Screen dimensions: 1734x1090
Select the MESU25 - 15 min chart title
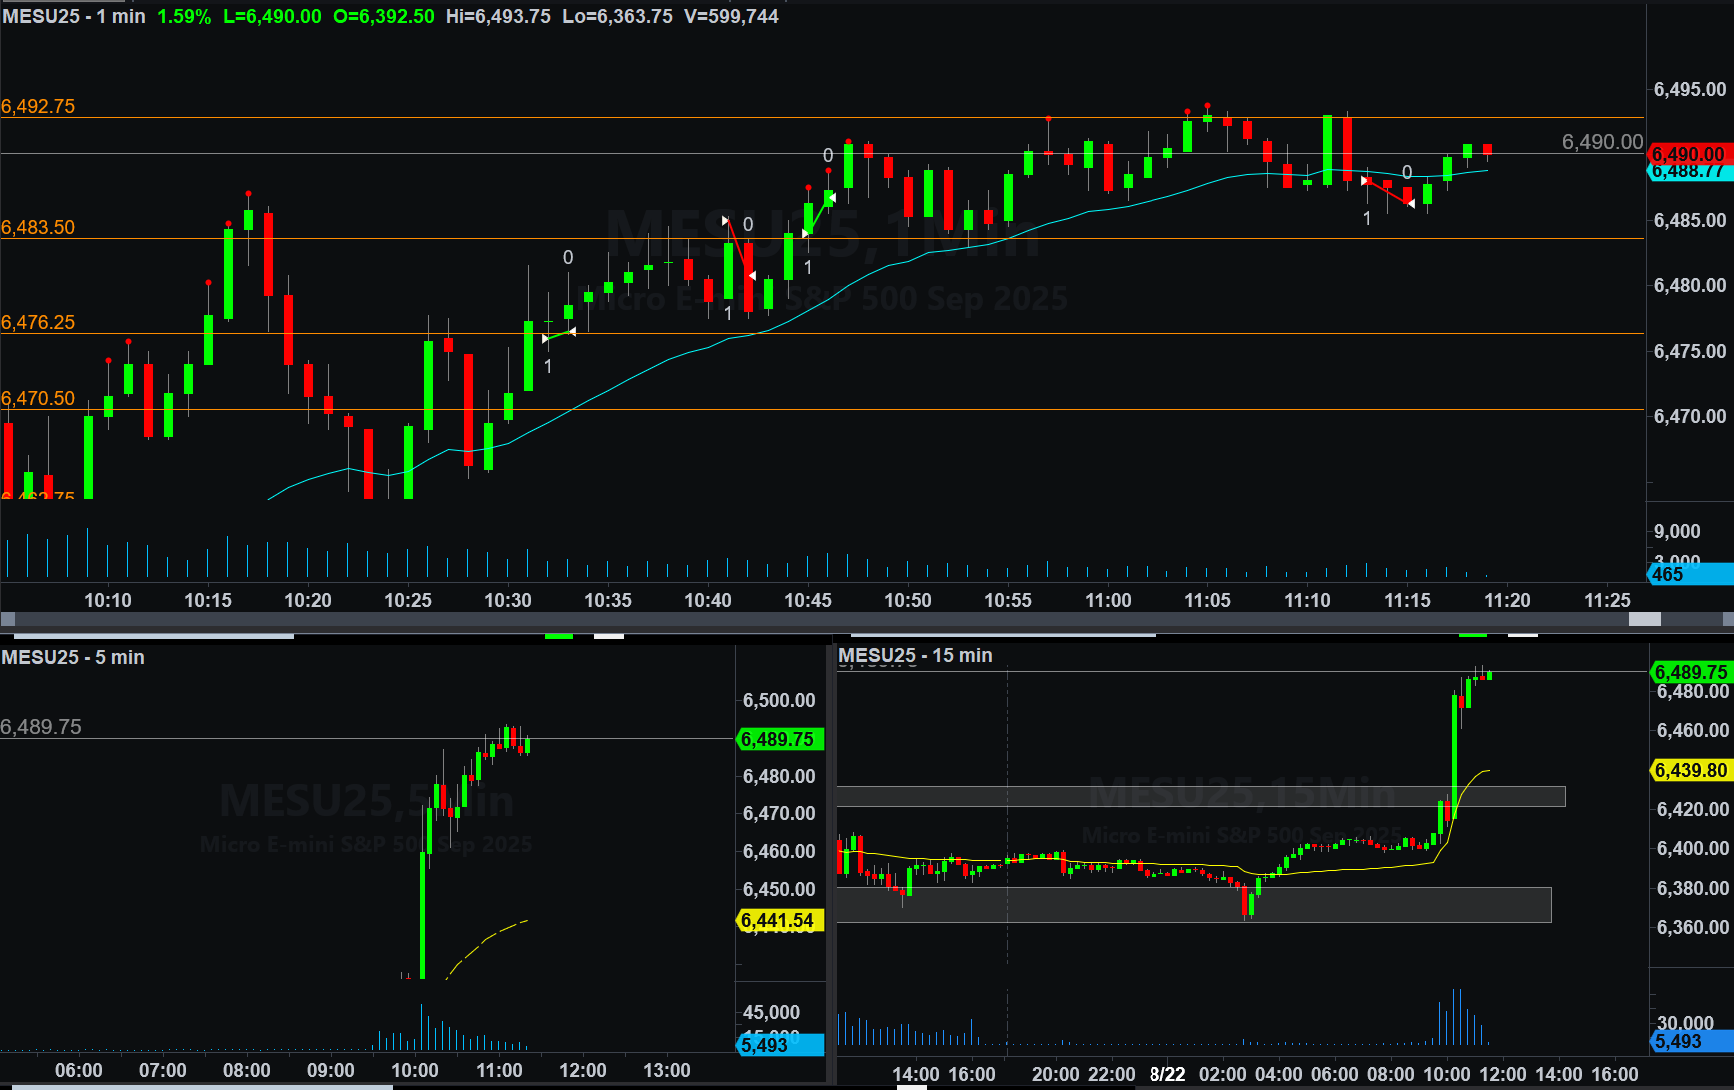pos(915,655)
